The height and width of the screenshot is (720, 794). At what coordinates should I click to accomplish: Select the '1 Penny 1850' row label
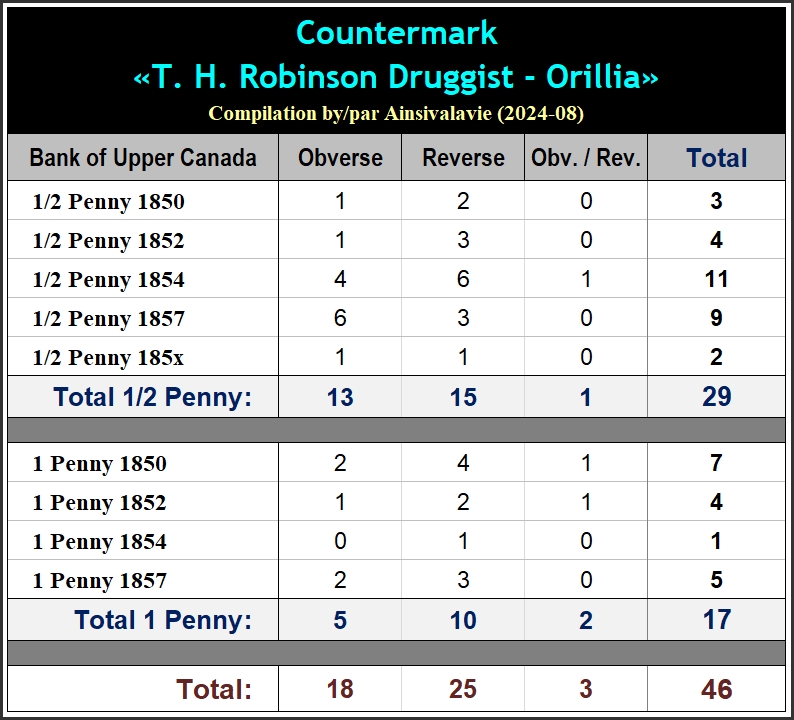click(x=99, y=463)
